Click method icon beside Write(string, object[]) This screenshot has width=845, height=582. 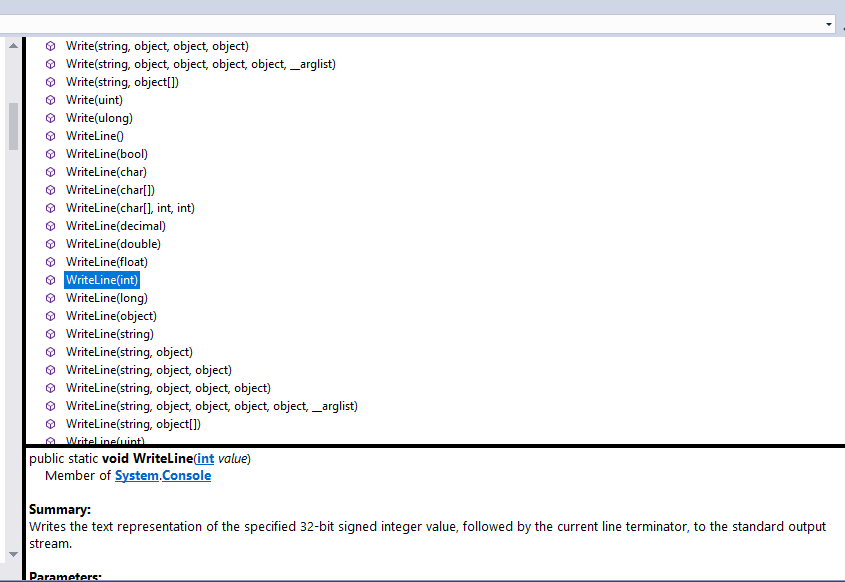(51, 82)
